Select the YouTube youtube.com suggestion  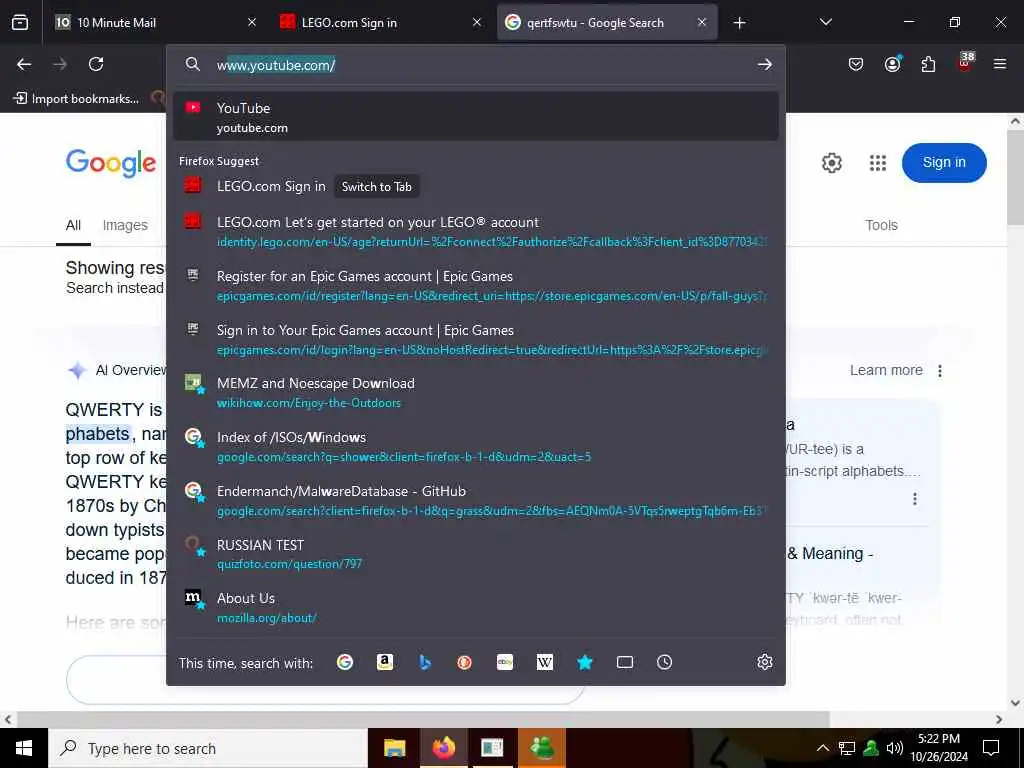[x=475, y=117]
